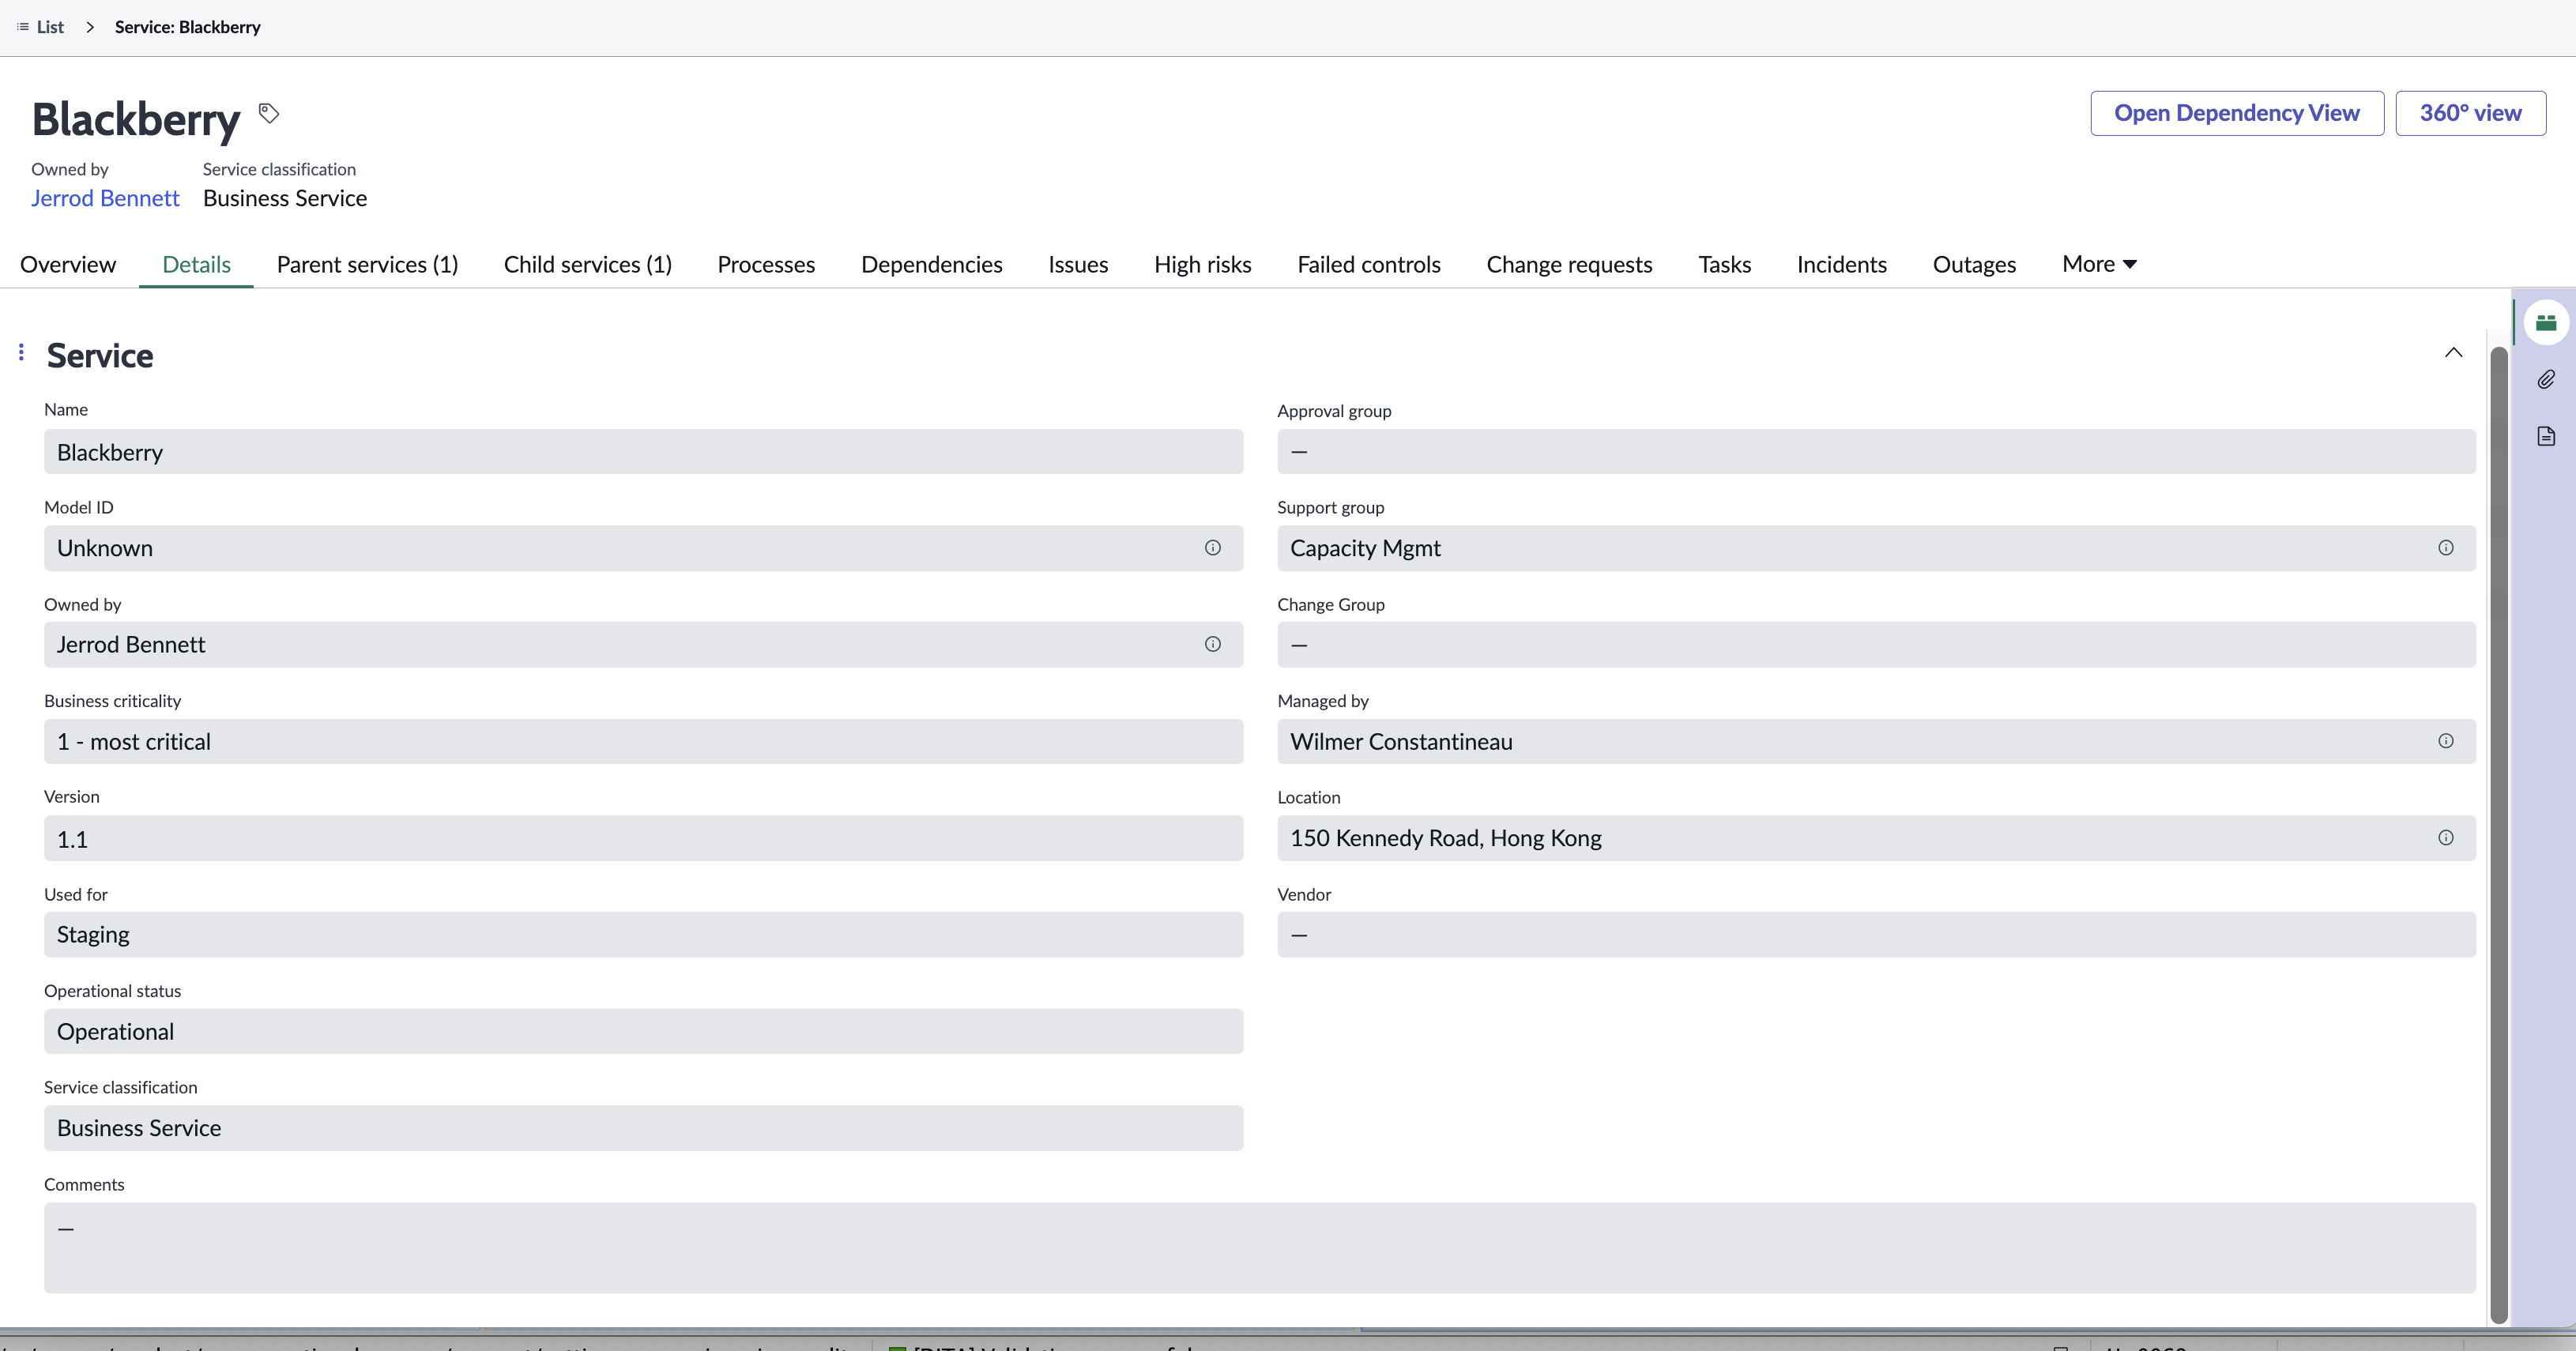Expand the More tabs dropdown
This screenshot has width=2576, height=1351.
2099,264
